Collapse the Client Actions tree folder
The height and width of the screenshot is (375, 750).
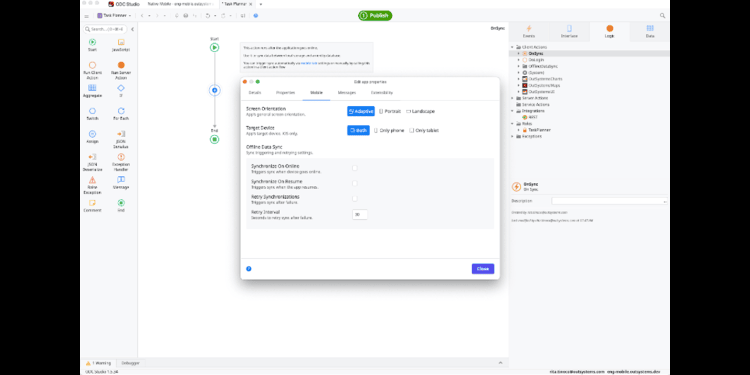pyautogui.click(x=512, y=47)
